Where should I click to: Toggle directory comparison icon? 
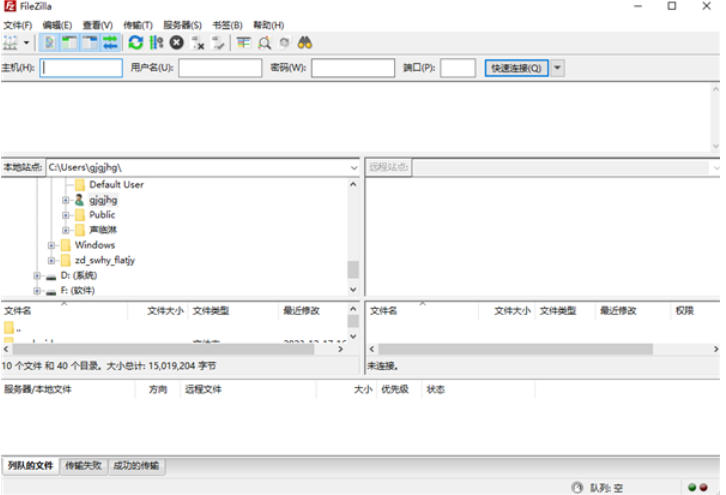tap(264, 43)
